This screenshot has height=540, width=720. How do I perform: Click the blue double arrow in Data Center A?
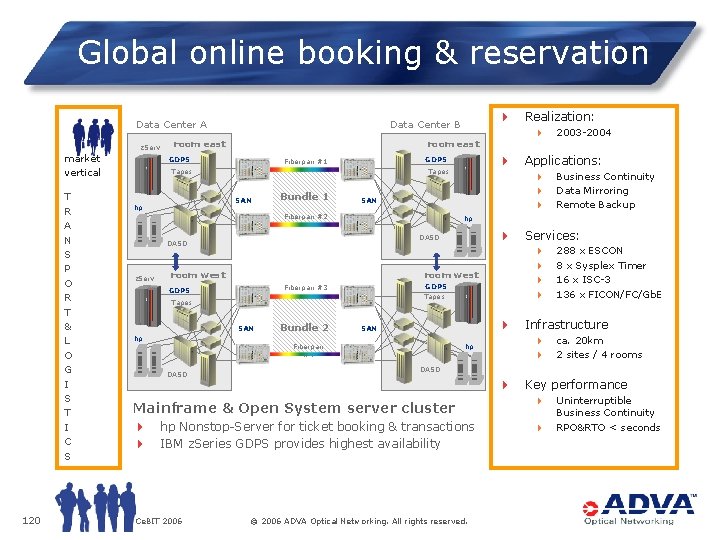click(175, 262)
